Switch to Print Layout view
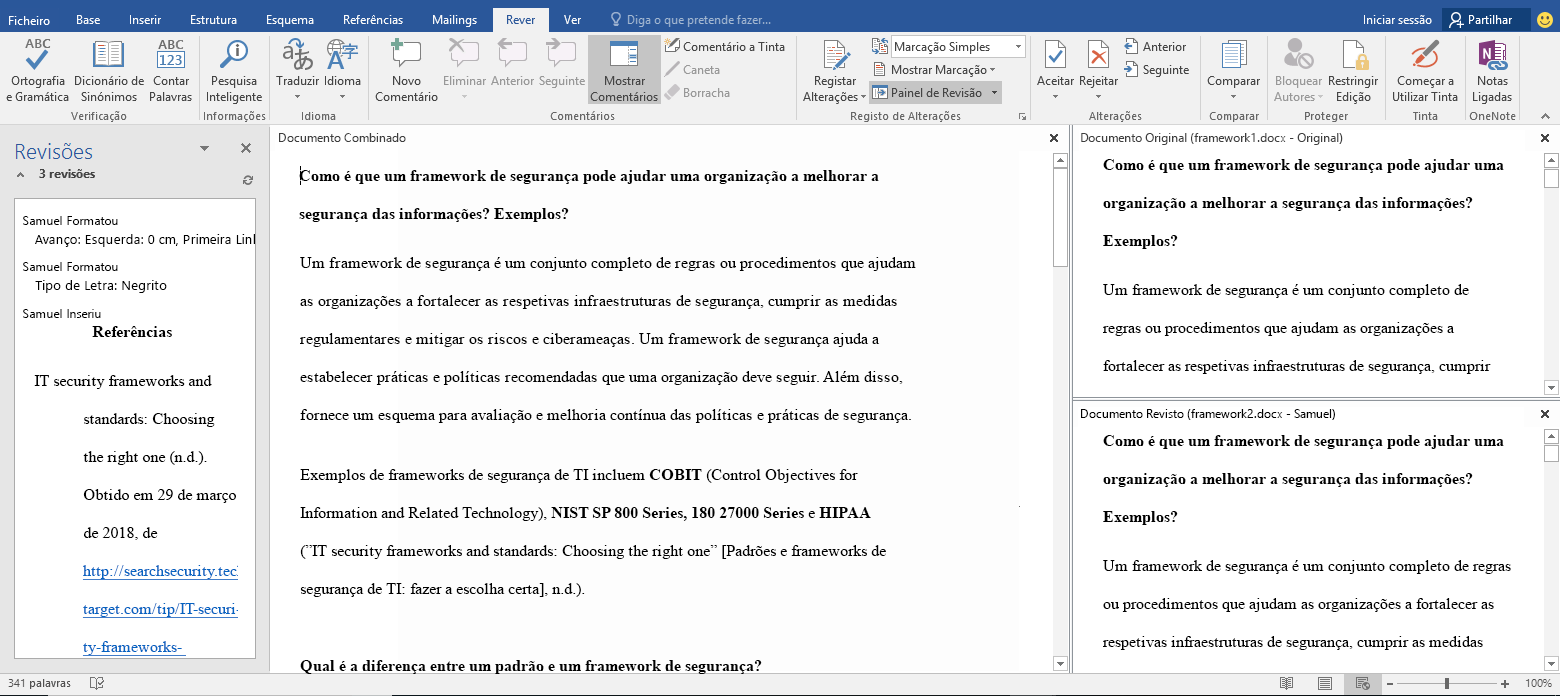The width and height of the screenshot is (1560, 696). tap(1325, 683)
